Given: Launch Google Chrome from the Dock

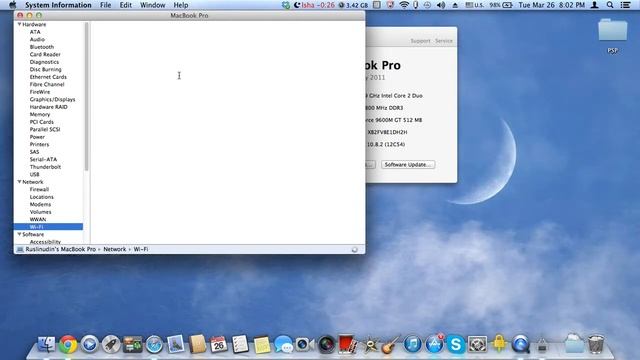Looking at the screenshot, I should pyautogui.click(x=68, y=344).
